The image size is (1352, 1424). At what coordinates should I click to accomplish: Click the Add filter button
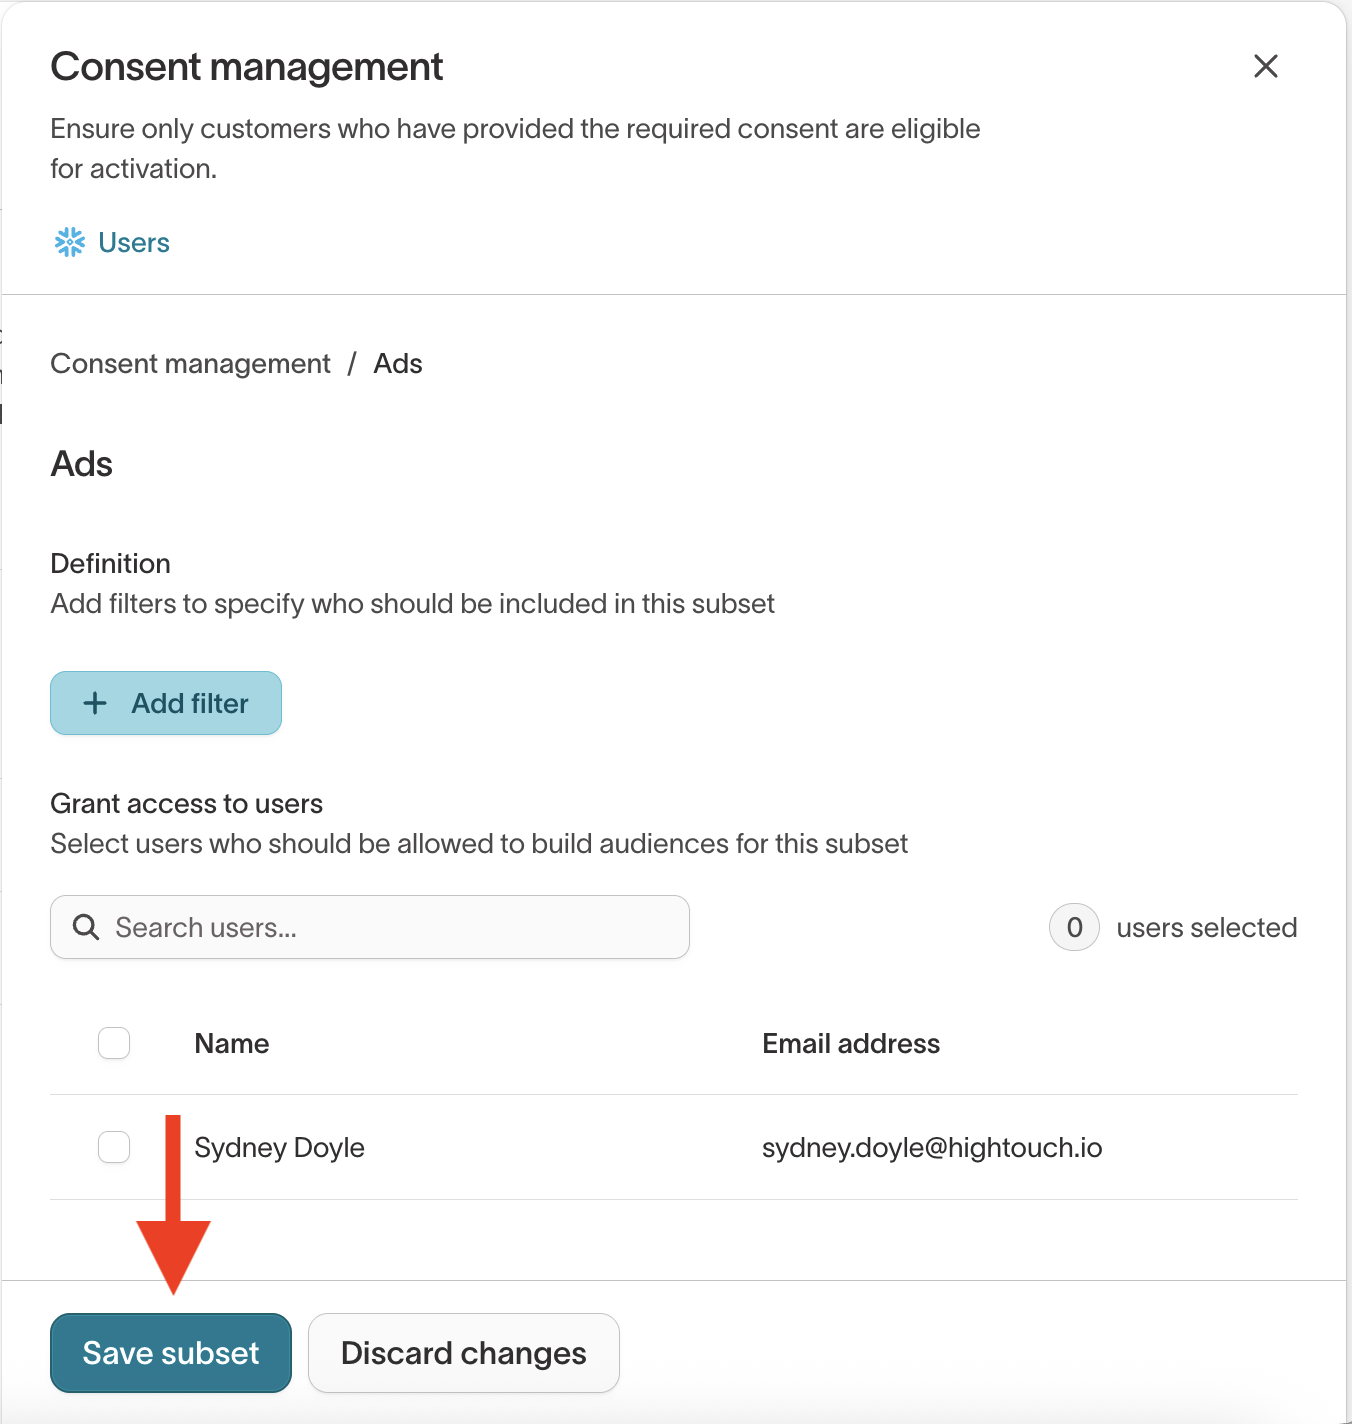pos(166,703)
